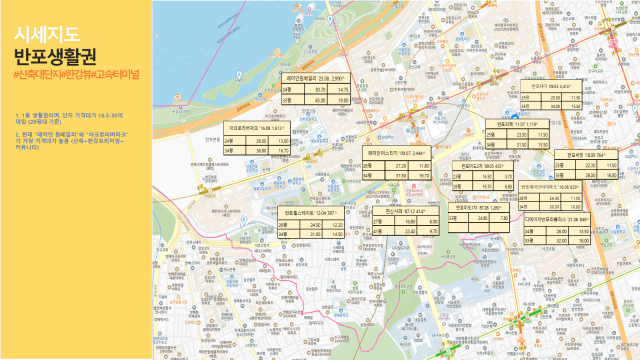Click the blue A marker on the river bank
The image size is (640, 360).
tap(239, 75)
